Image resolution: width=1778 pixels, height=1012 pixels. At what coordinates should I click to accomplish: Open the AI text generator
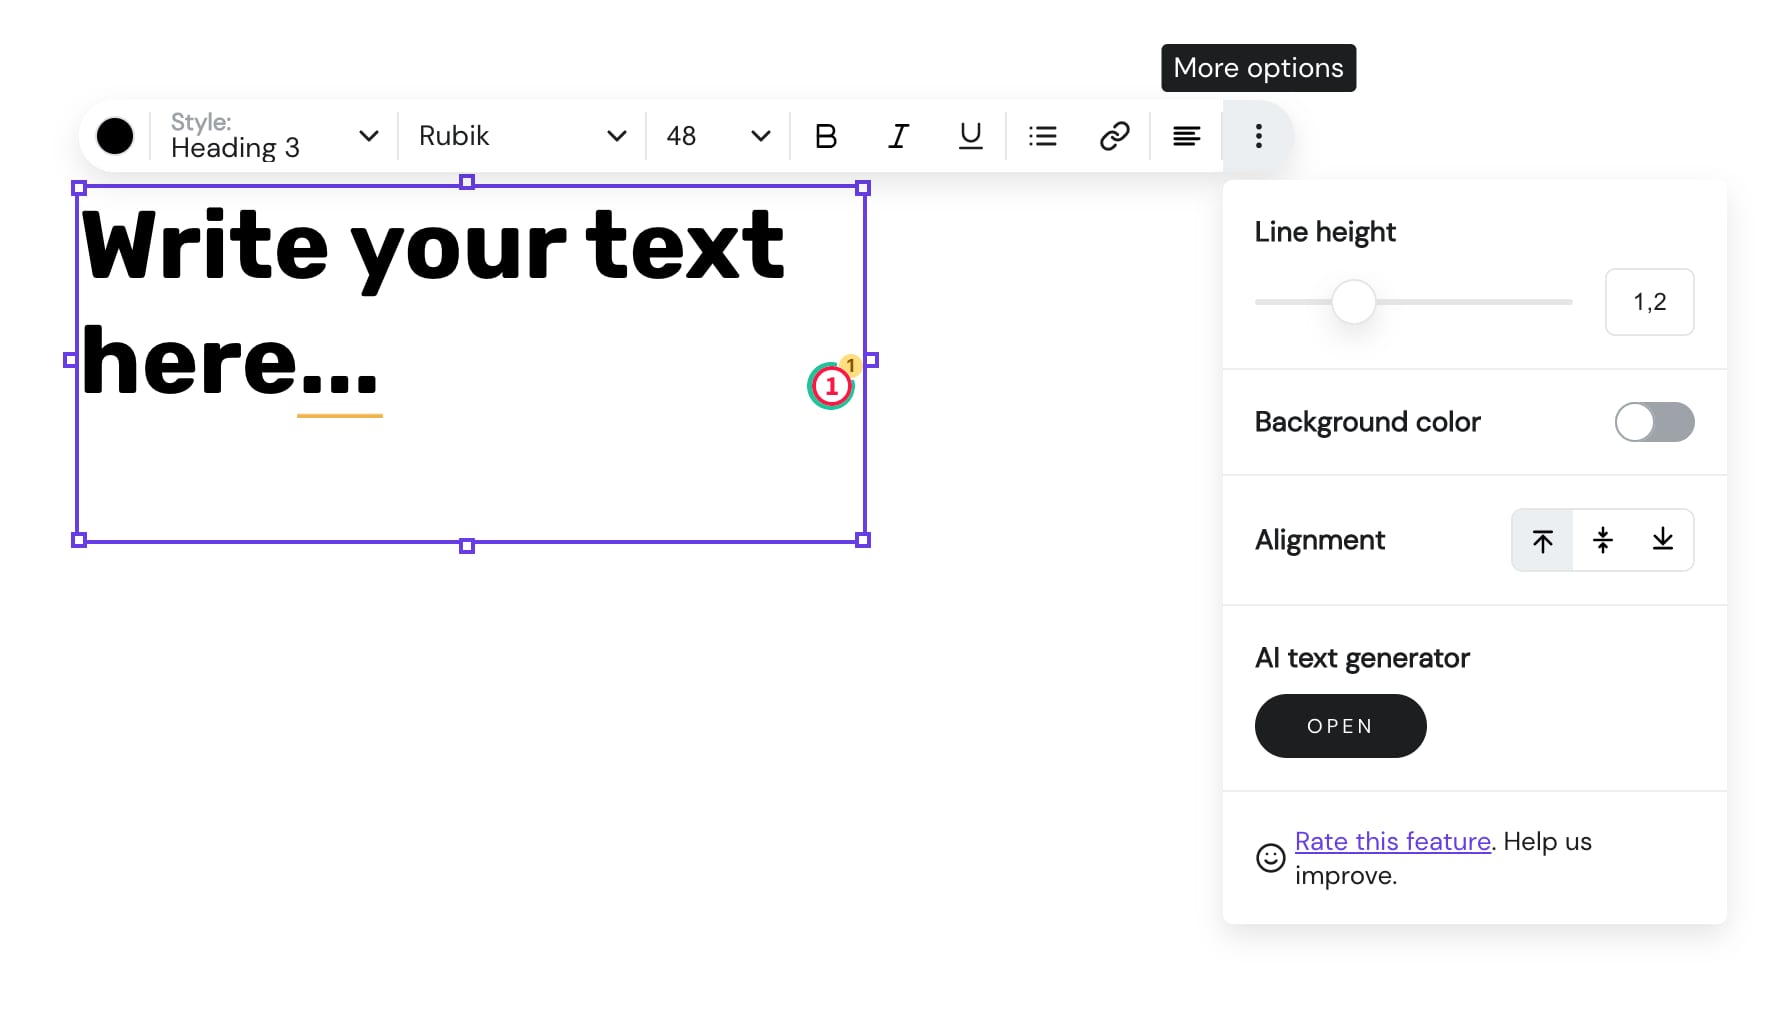[1340, 726]
